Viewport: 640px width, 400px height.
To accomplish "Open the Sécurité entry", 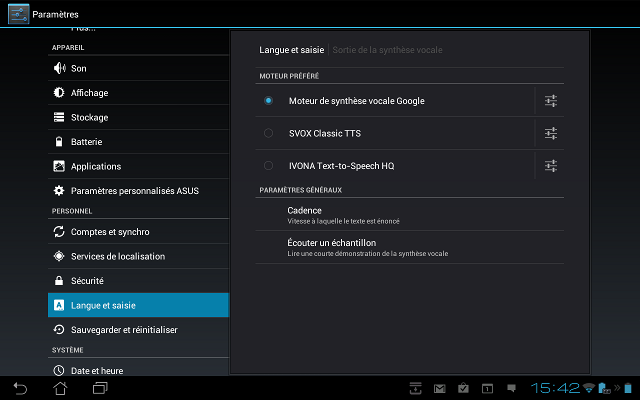I will 138,281.
